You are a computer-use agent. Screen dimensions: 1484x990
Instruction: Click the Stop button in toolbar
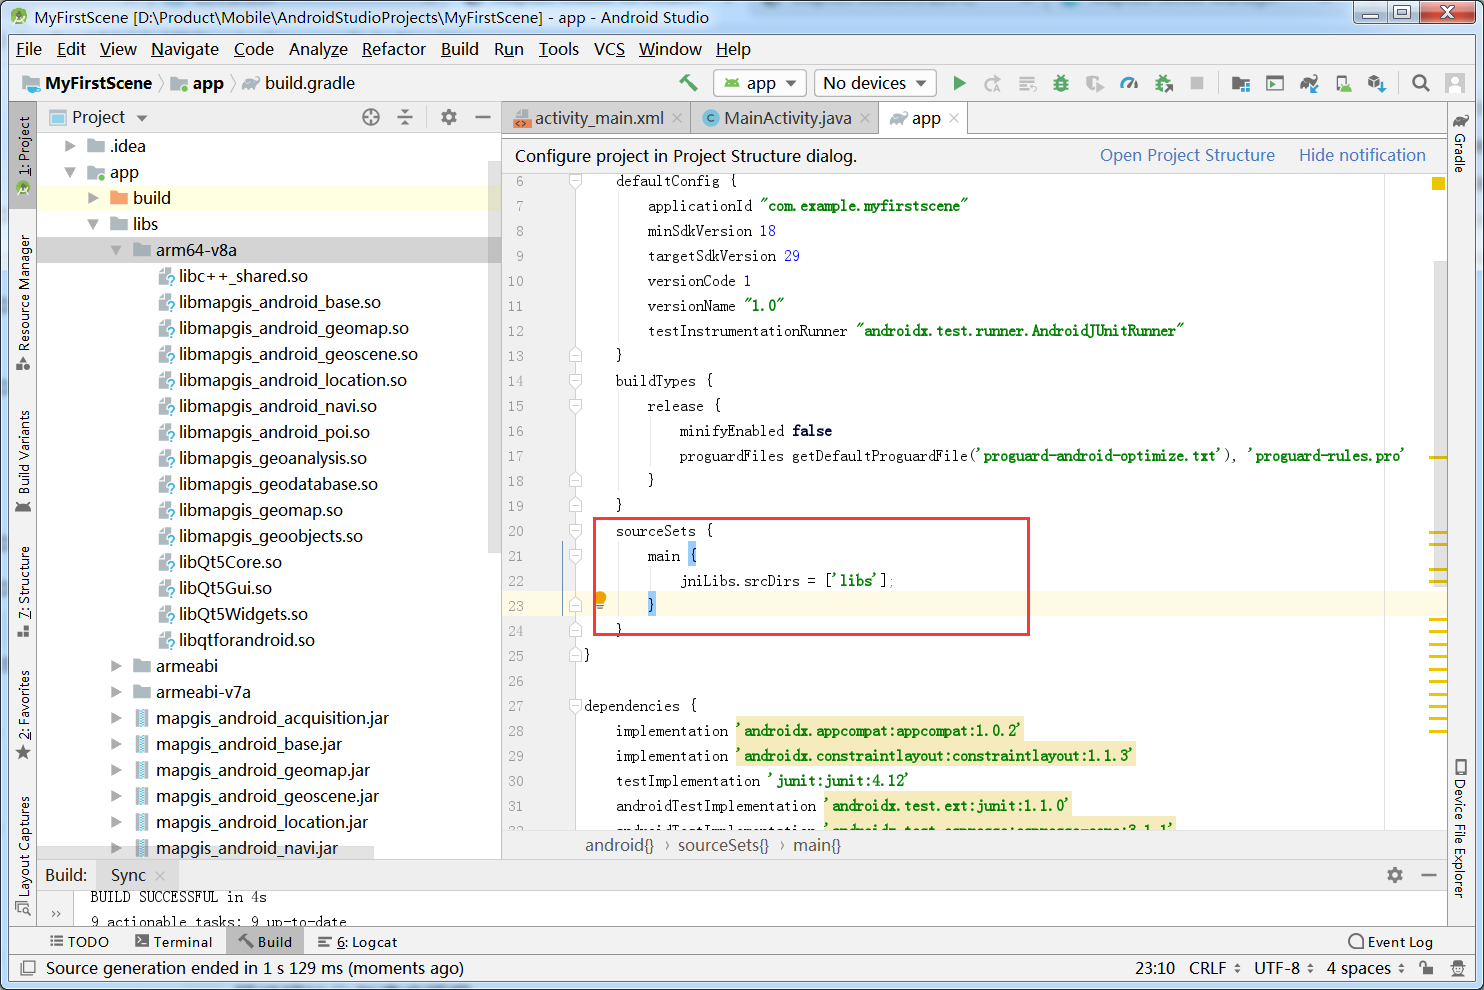1197,83
